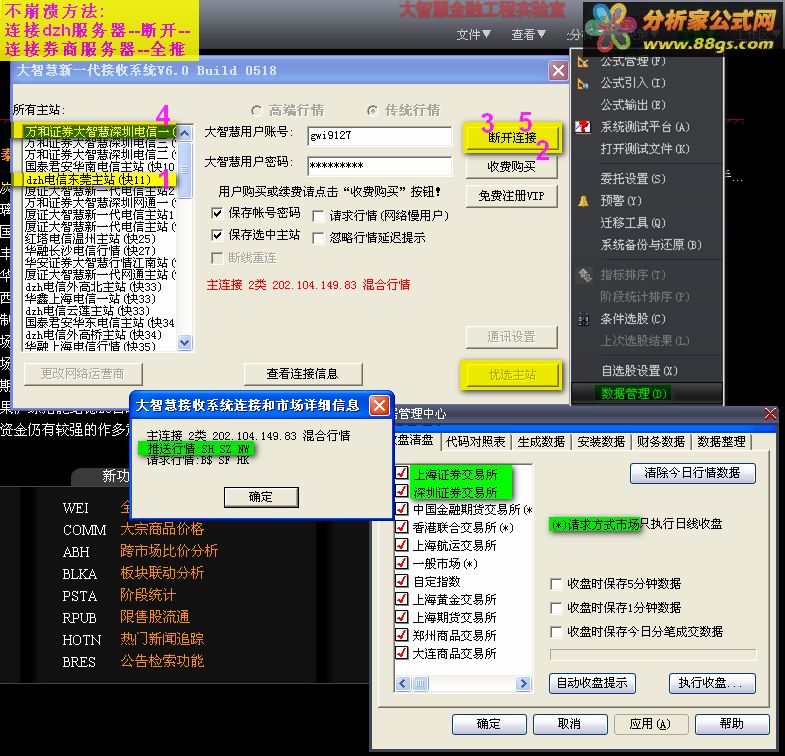The height and width of the screenshot is (756, 785).
Task: Switch to 财务数据 tab
Action: pyautogui.click(x=661, y=442)
